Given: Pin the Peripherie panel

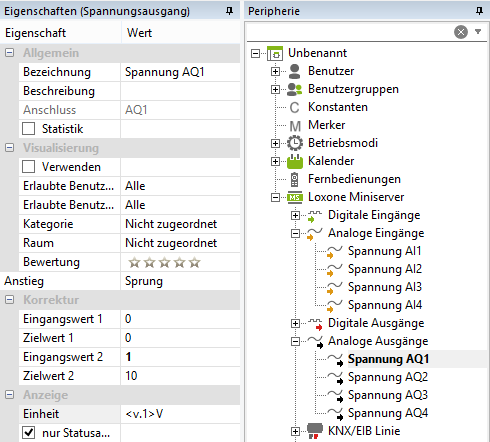Looking at the screenshot, I should point(479,11).
